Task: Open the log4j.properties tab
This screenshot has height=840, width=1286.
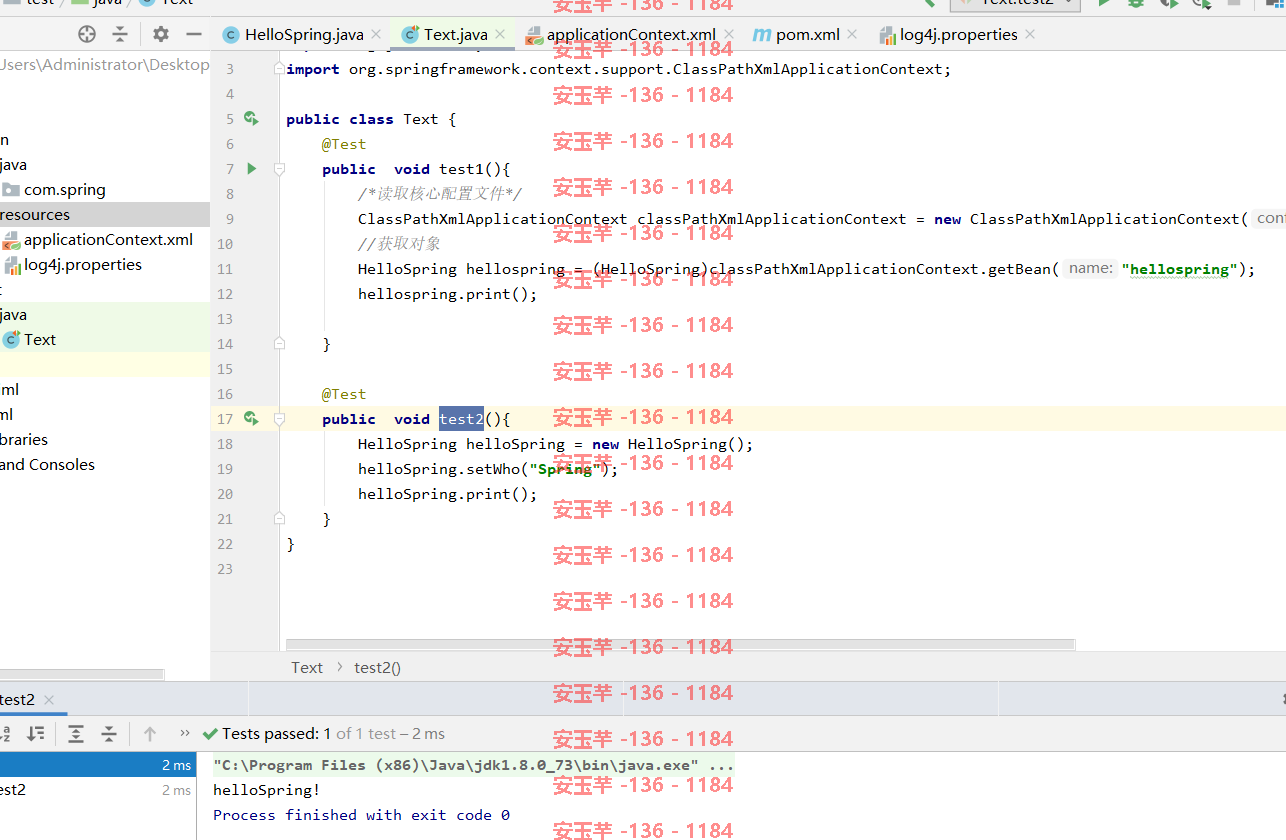Action: point(958,35)
